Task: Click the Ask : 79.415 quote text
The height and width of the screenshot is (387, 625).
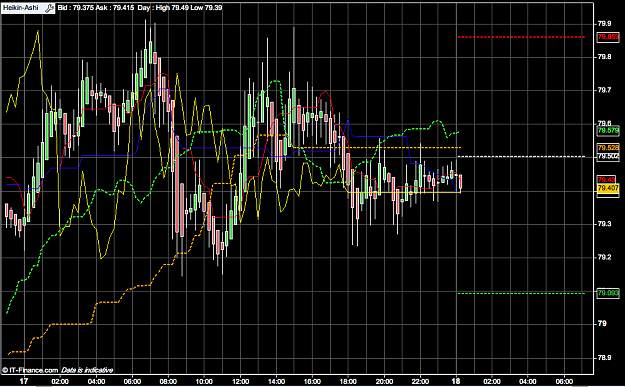Action: [115, 8]
